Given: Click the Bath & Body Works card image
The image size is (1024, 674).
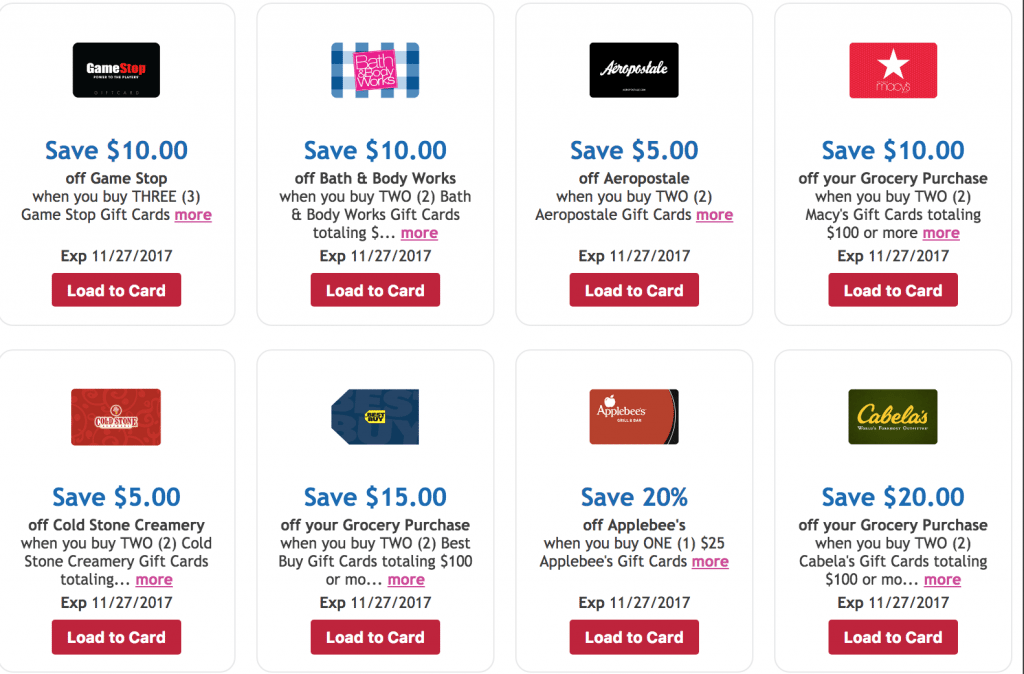Looking at the screenshot, I should point(375,70).
